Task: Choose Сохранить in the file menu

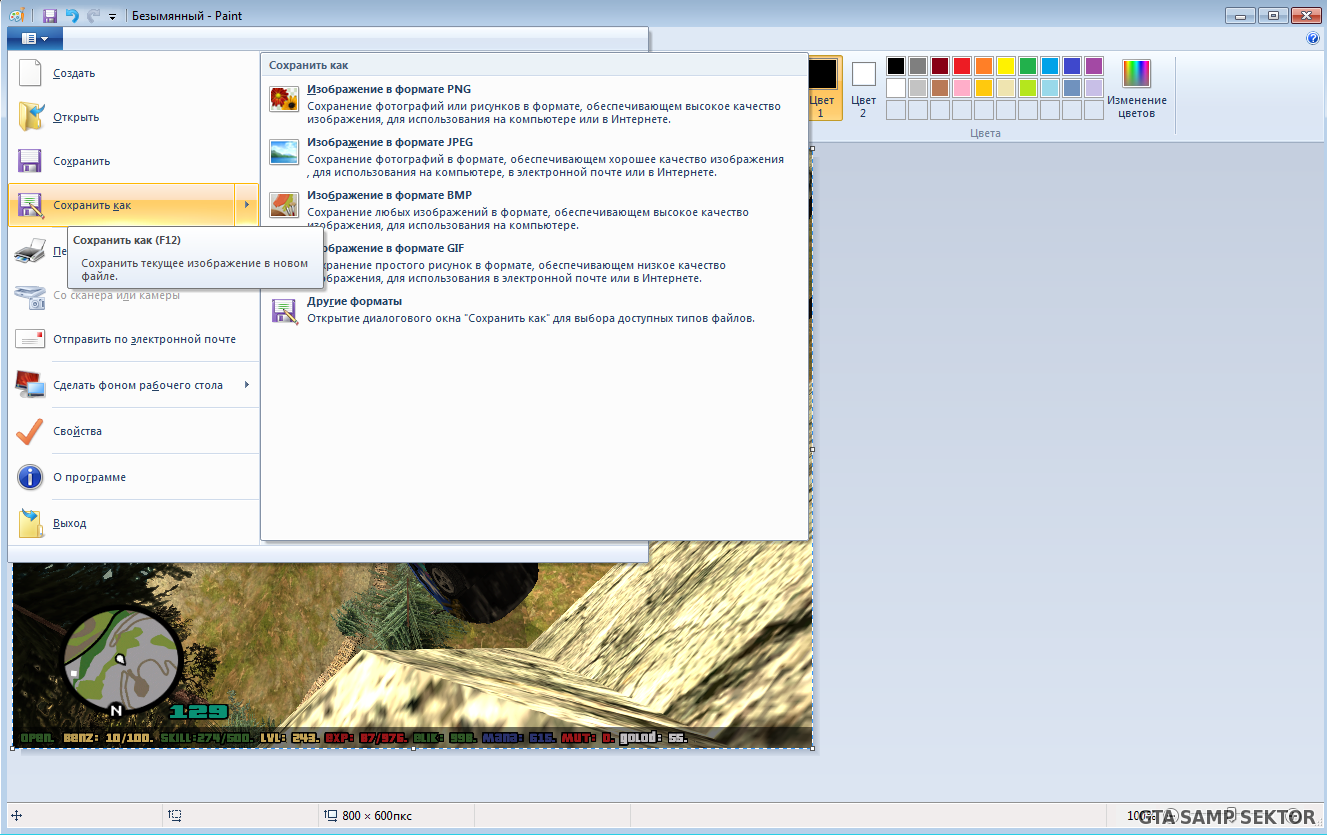Action: pos(133,161)
